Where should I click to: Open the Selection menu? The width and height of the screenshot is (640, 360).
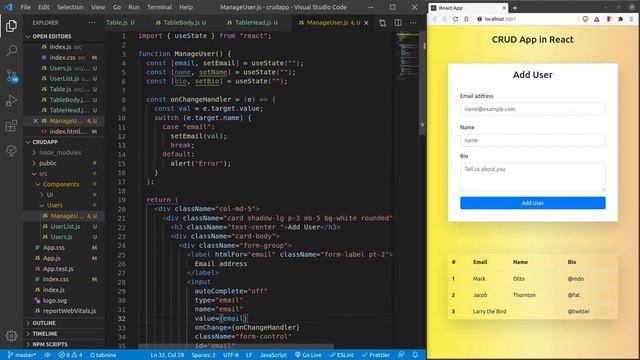70,7
